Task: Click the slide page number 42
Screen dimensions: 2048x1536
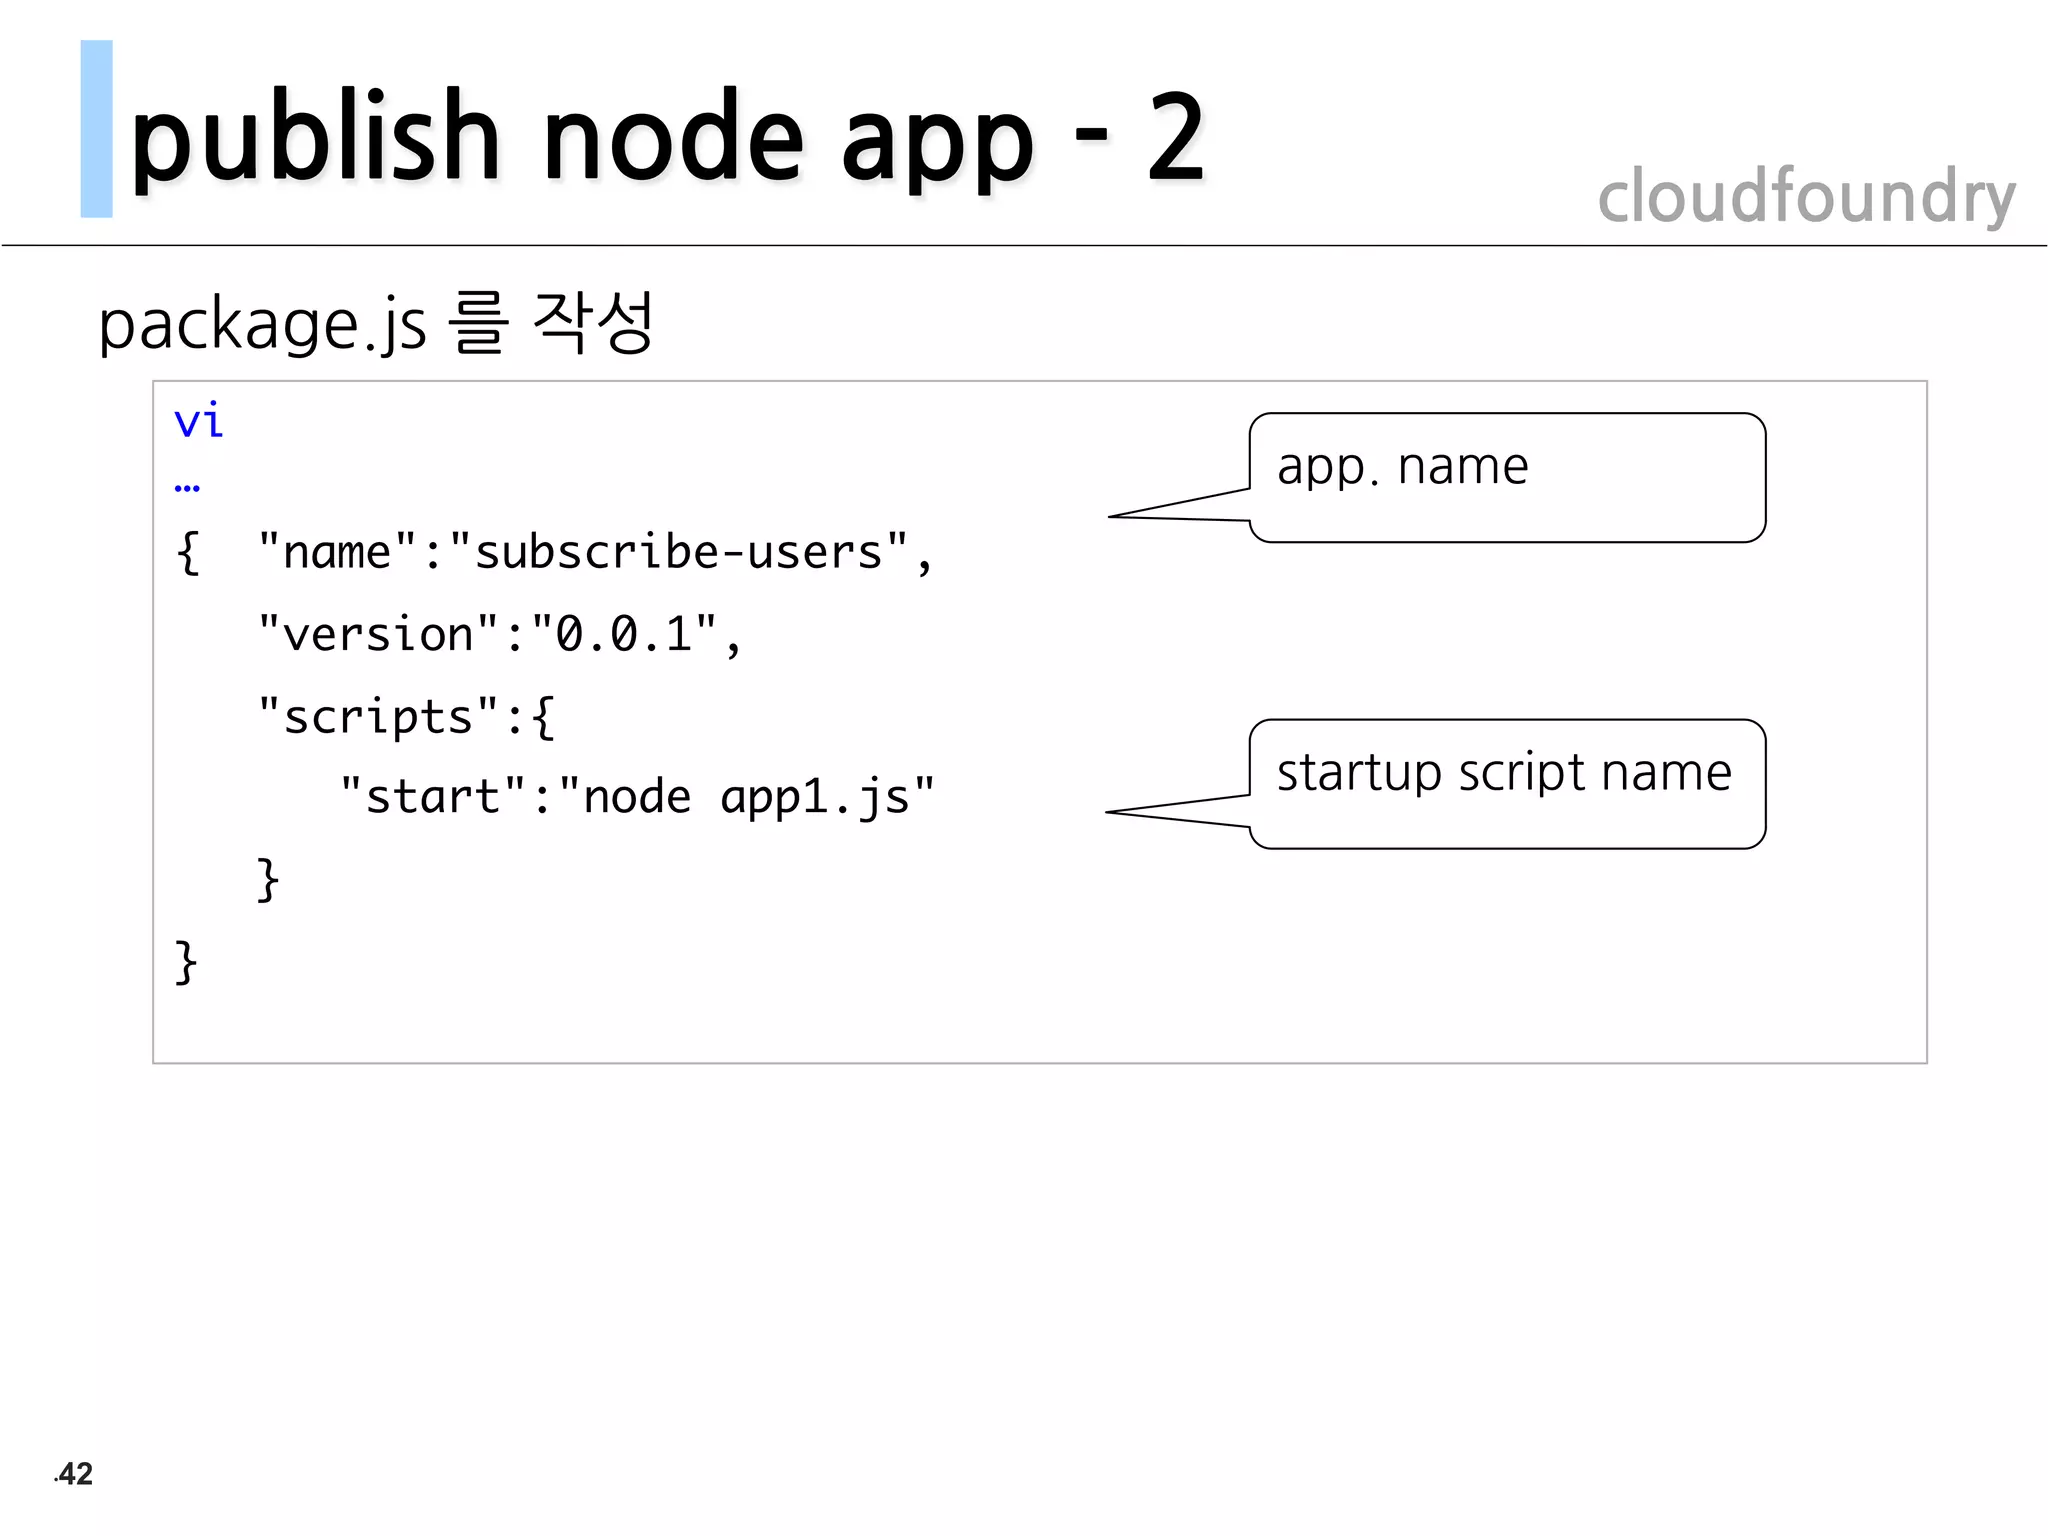Action: tap(74, 1474)
